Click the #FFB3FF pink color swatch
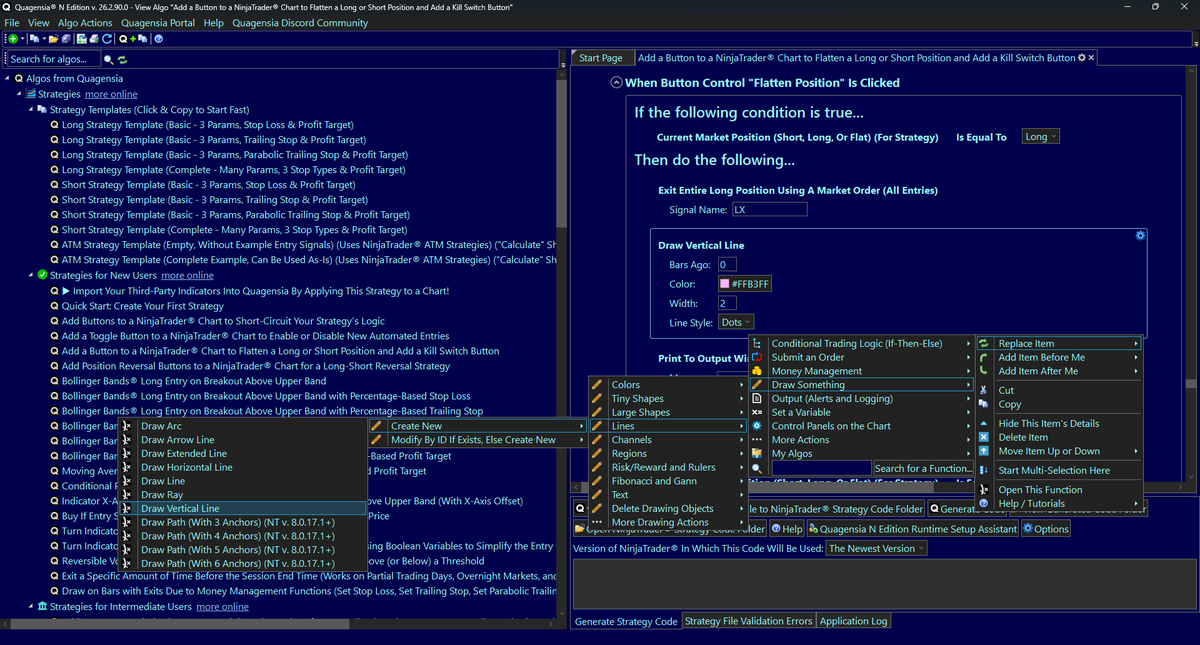The image size is (1200, 645). 724,284
